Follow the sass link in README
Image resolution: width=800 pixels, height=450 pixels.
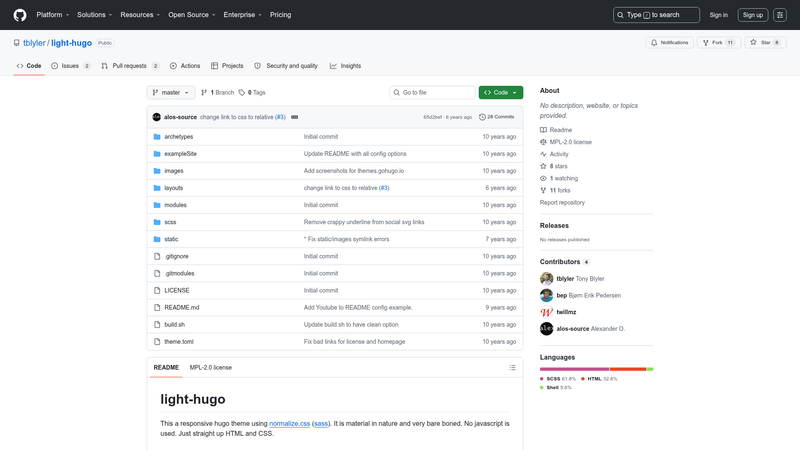(320, 423)
